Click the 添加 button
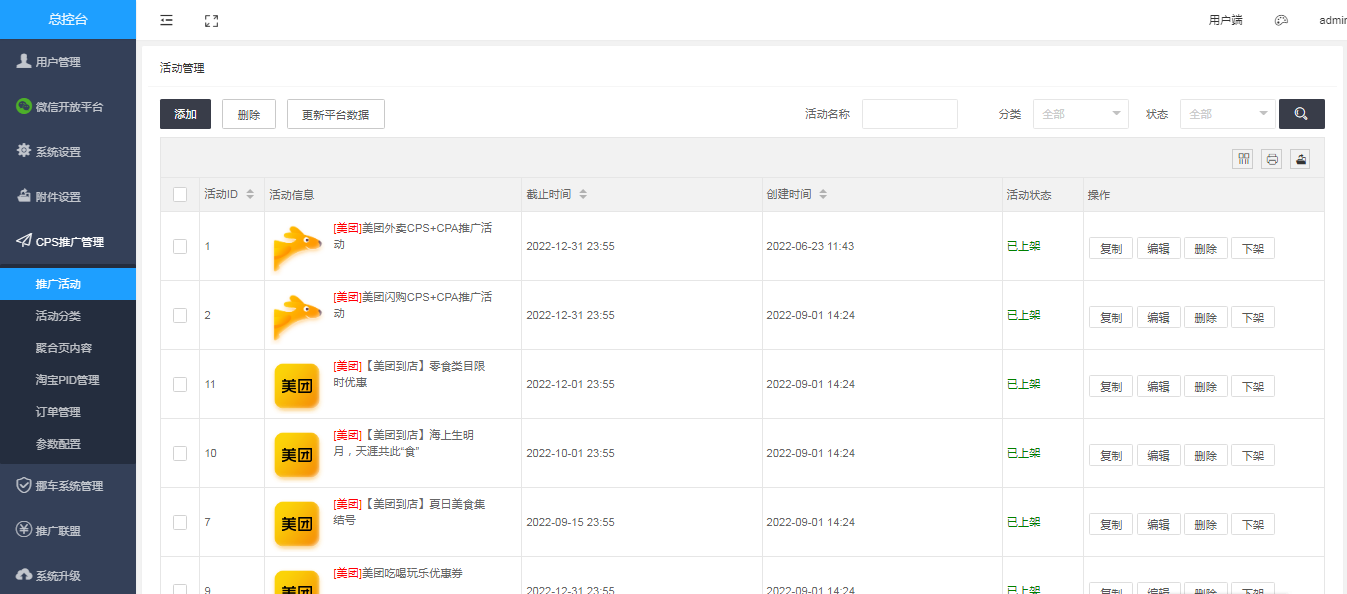Screen dimensions: 1347x594 tap(185, 114)
